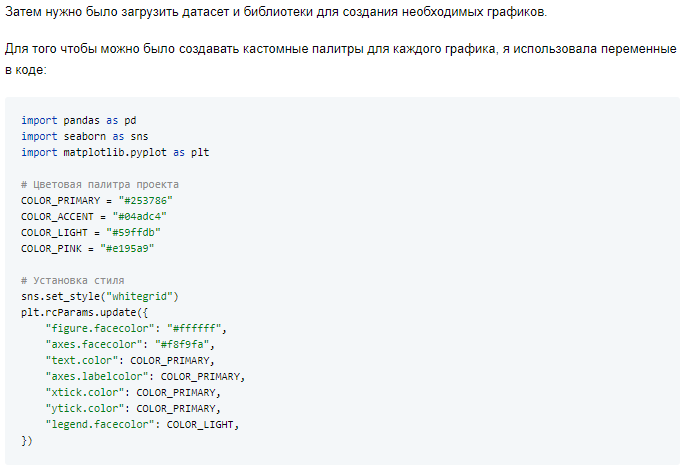This screenshot has height=470, width=686.
Task: Click the sns.set_style("whitegrid") line
Action: pyautogui.click(x=100, y=297)
